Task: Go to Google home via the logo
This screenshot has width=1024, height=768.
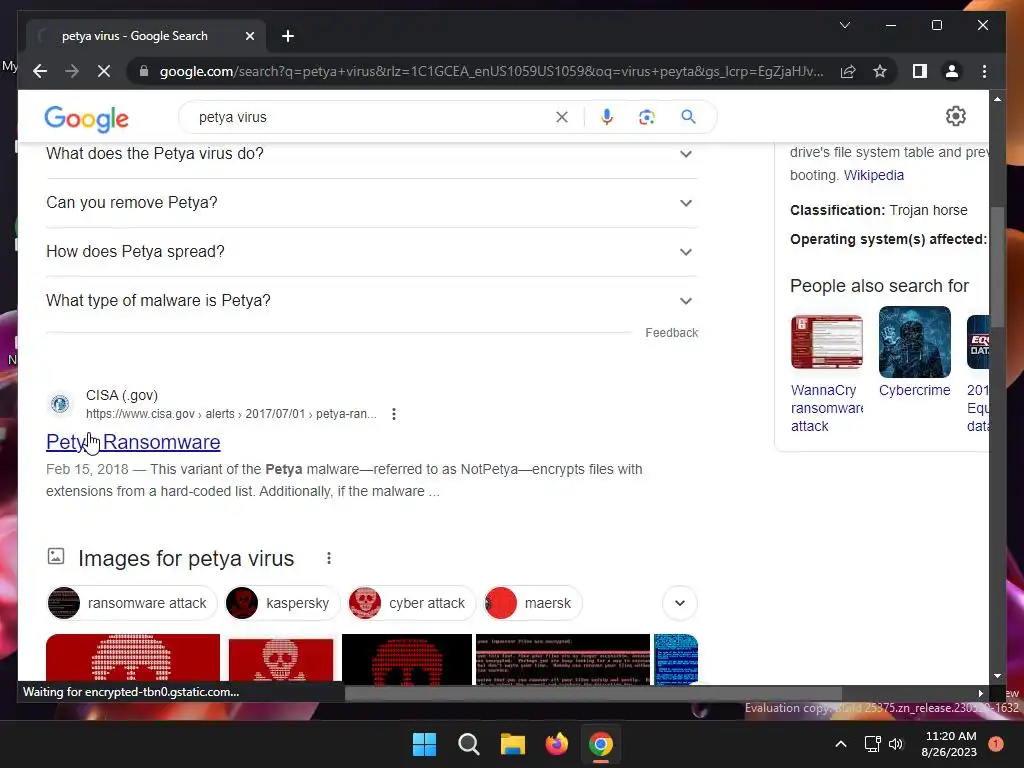Action: (x=86, y=118)
